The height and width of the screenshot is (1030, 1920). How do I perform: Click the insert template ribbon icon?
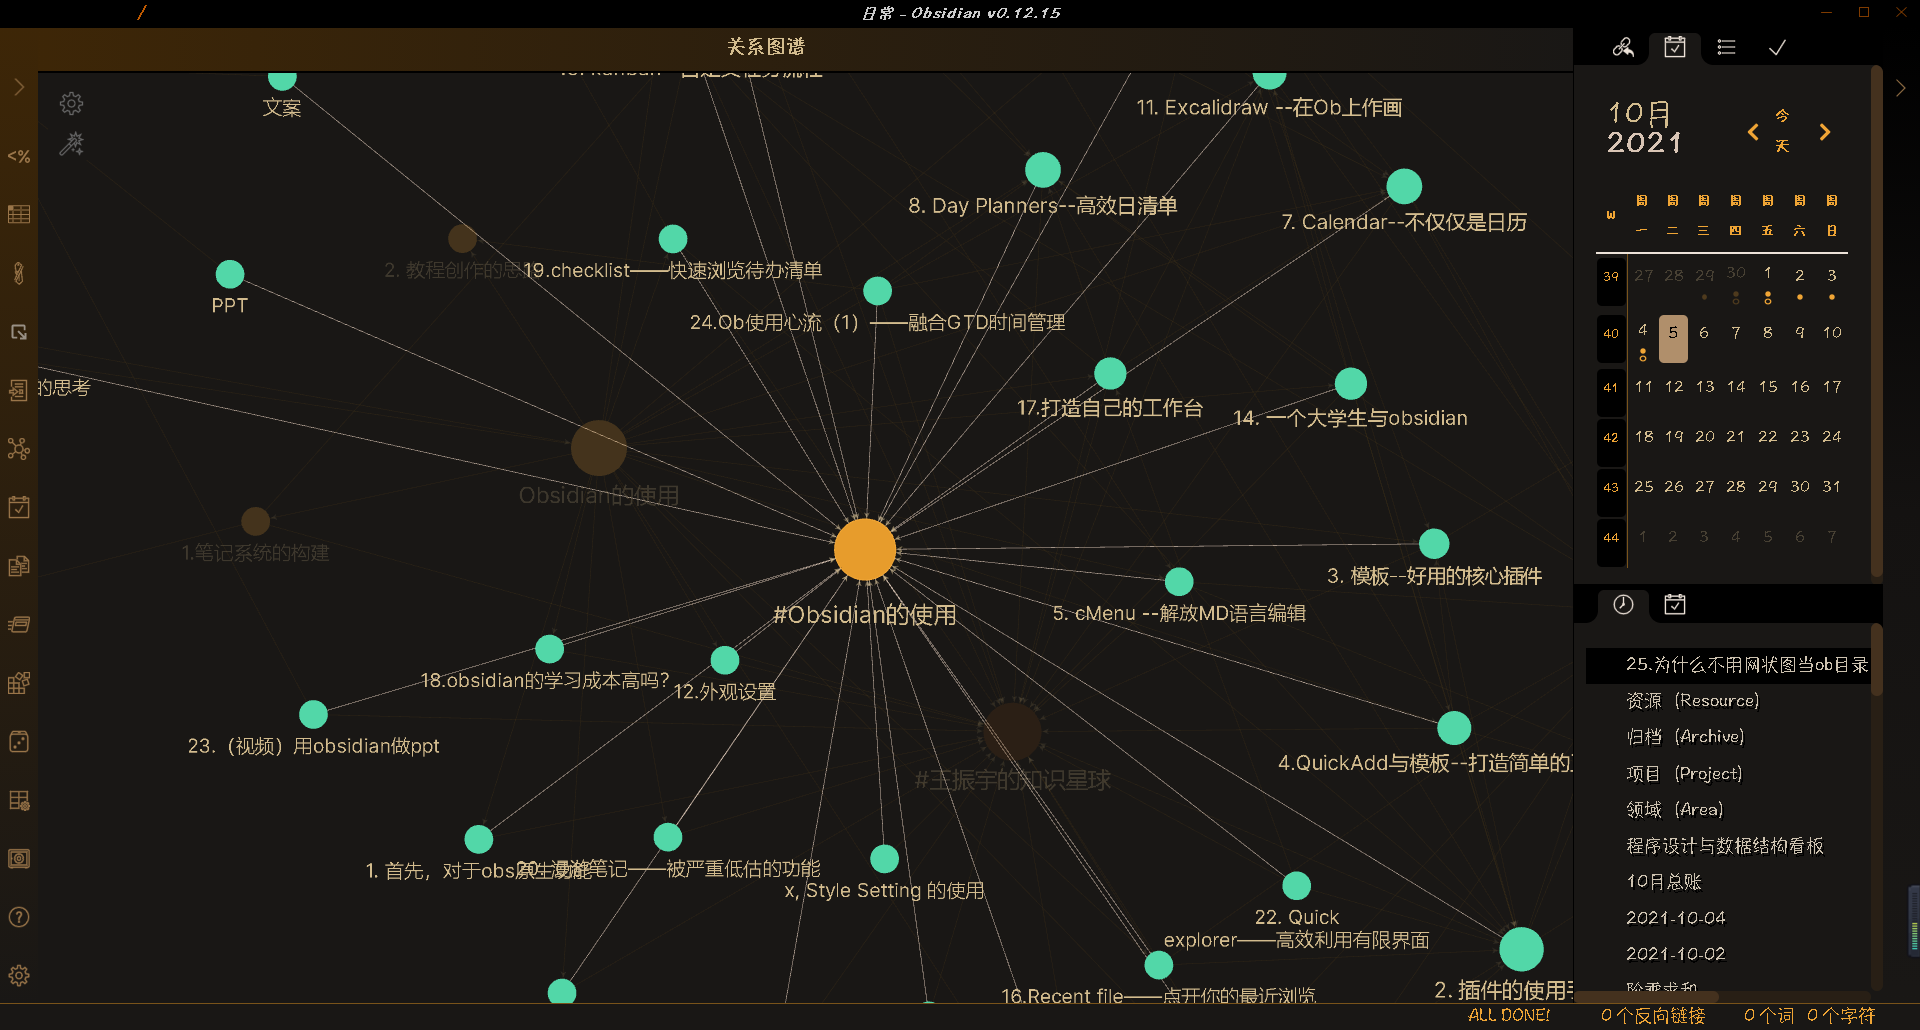[19, 565]
